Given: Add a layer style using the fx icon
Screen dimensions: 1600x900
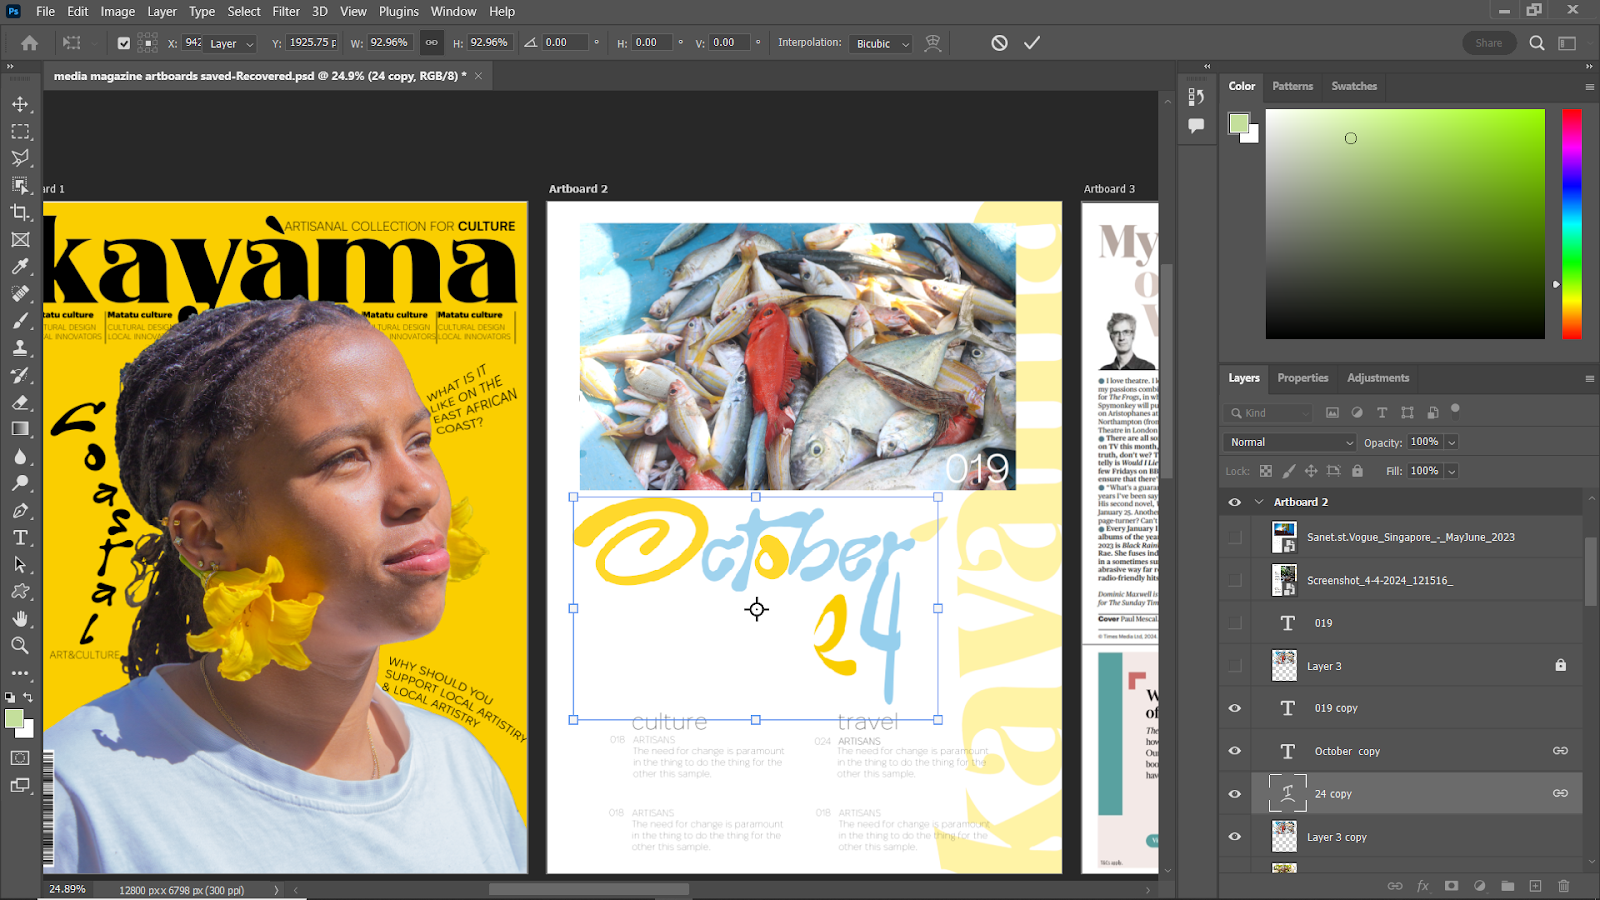Looking at the screenshot, I should click(1423, 886).
